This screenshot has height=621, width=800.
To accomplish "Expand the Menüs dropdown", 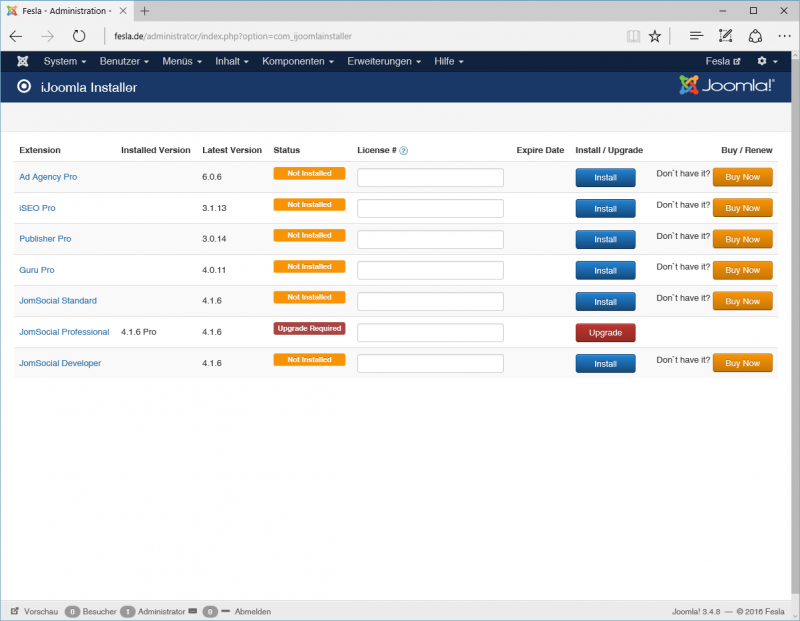I will (182, 61).
